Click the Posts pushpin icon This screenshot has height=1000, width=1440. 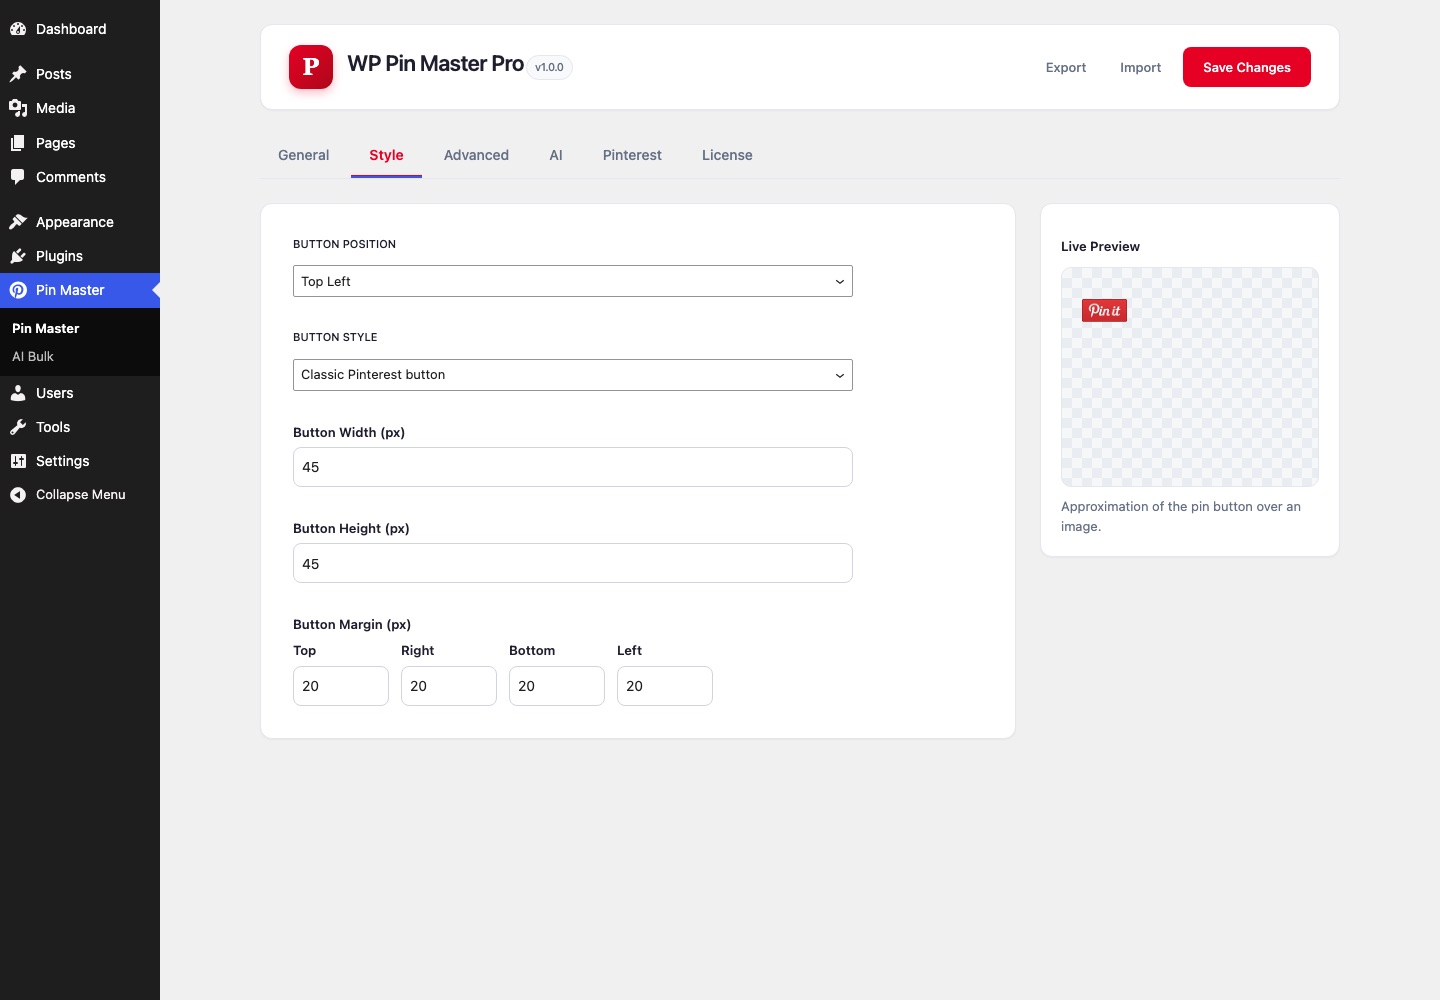[x=18, y=74]
